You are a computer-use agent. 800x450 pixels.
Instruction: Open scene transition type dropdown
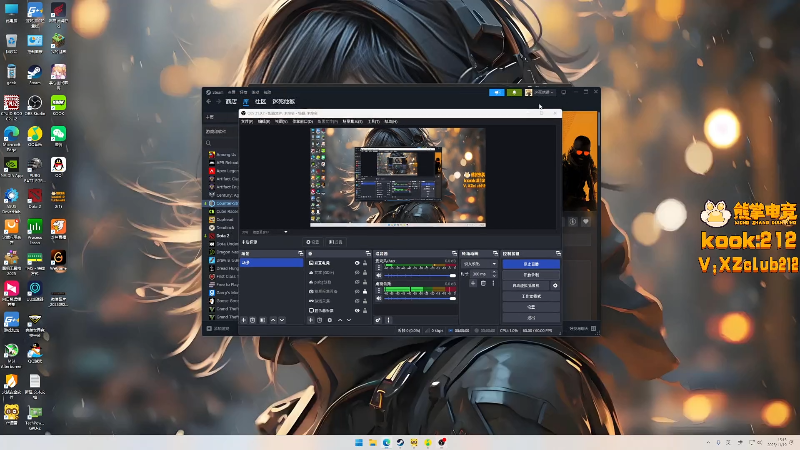[479, 264]
